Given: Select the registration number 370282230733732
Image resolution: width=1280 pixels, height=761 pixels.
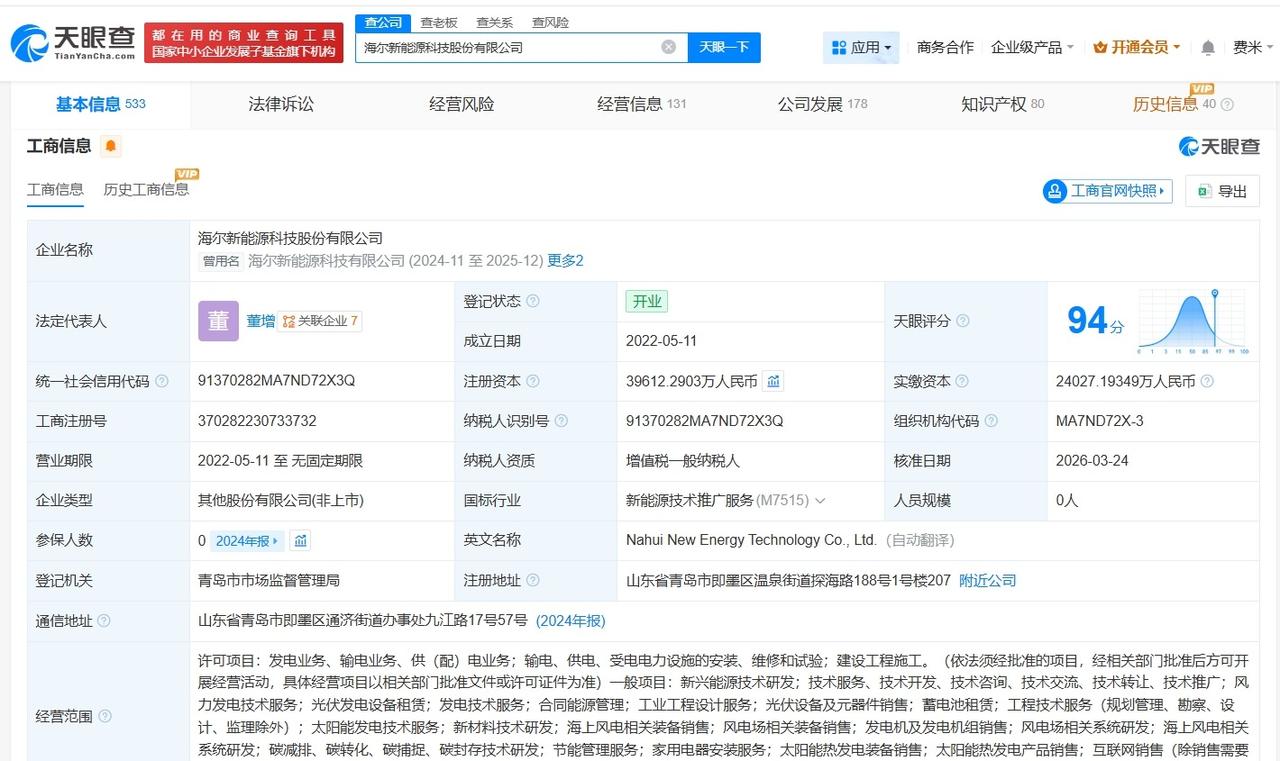Looking at the screenshot, I should click(257, 421).
